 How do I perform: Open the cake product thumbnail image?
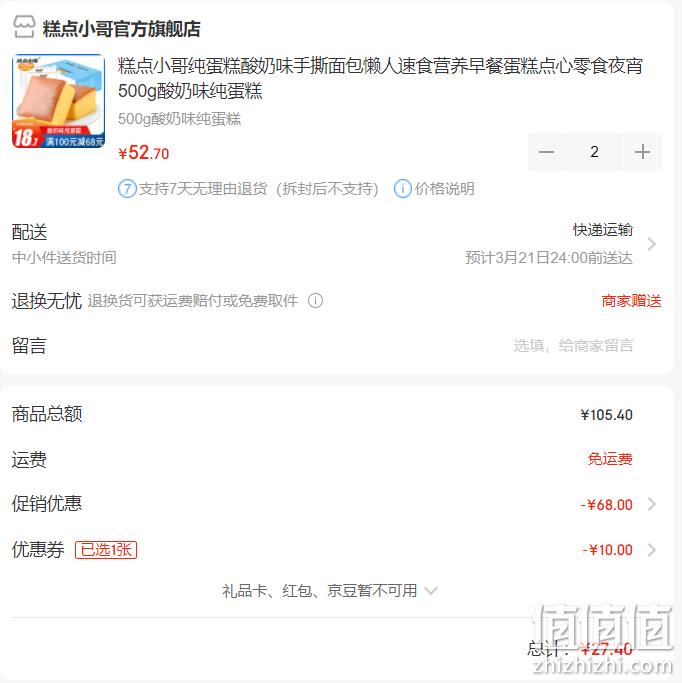58,101
